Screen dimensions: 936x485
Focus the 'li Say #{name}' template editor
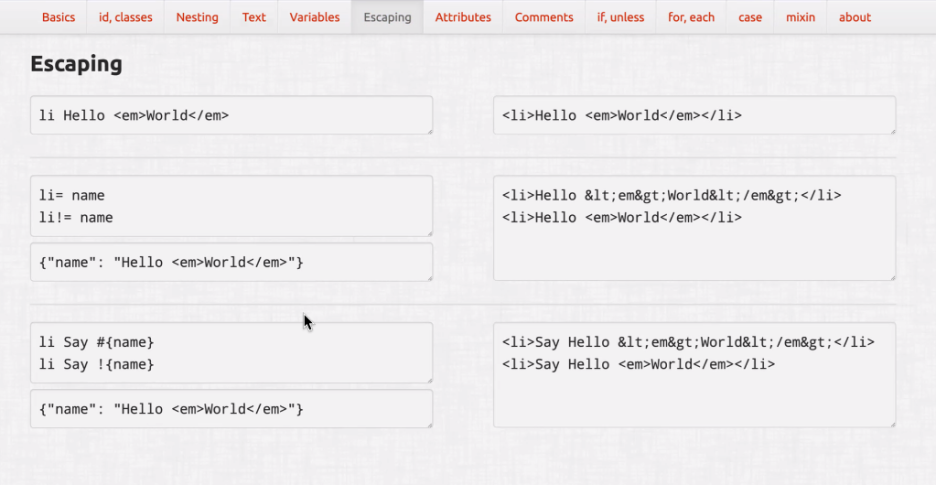point(232,353)
